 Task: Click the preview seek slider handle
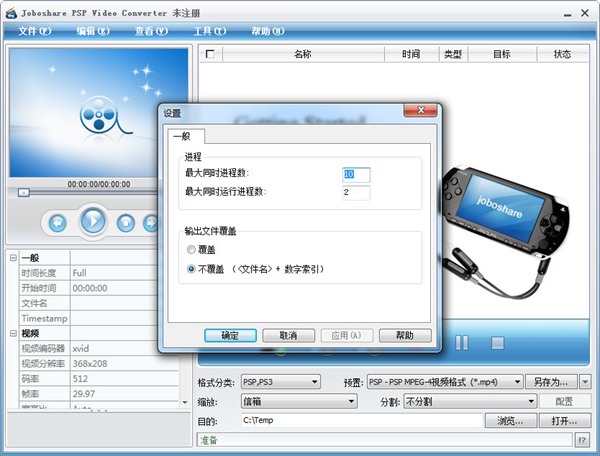(24, 192)
